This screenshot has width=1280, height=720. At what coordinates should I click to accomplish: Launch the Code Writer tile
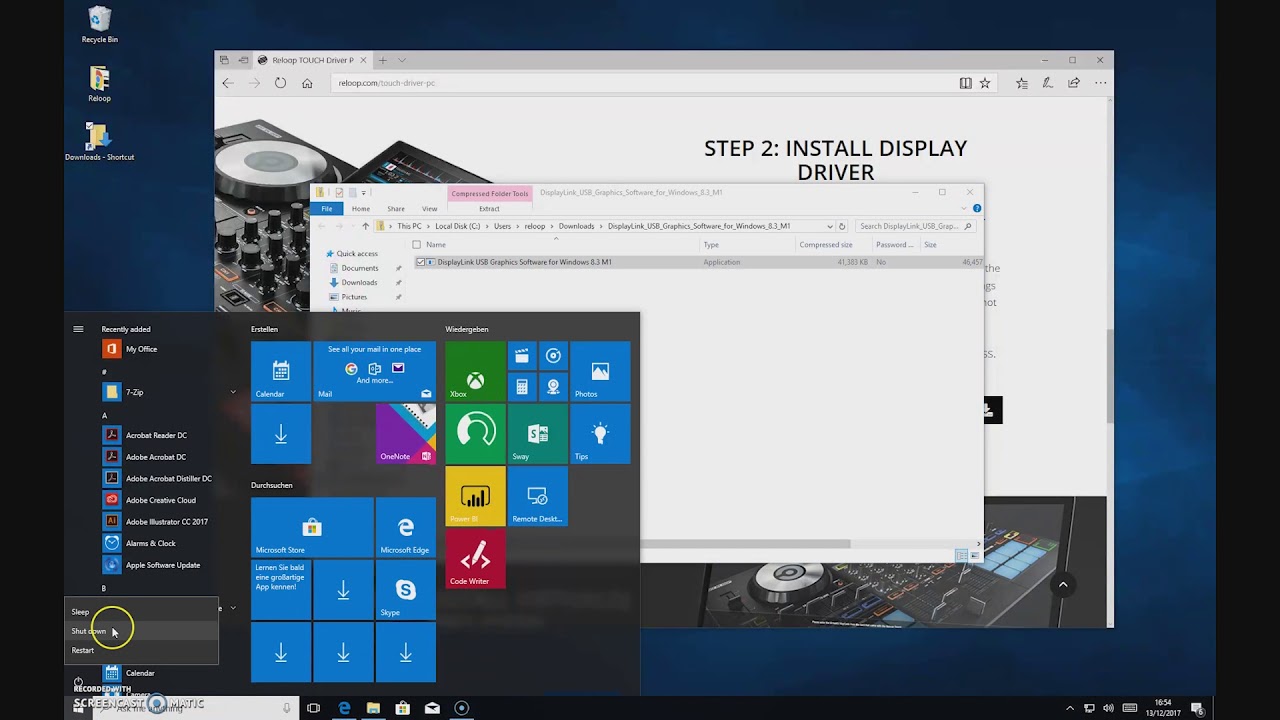click(475, 558)
